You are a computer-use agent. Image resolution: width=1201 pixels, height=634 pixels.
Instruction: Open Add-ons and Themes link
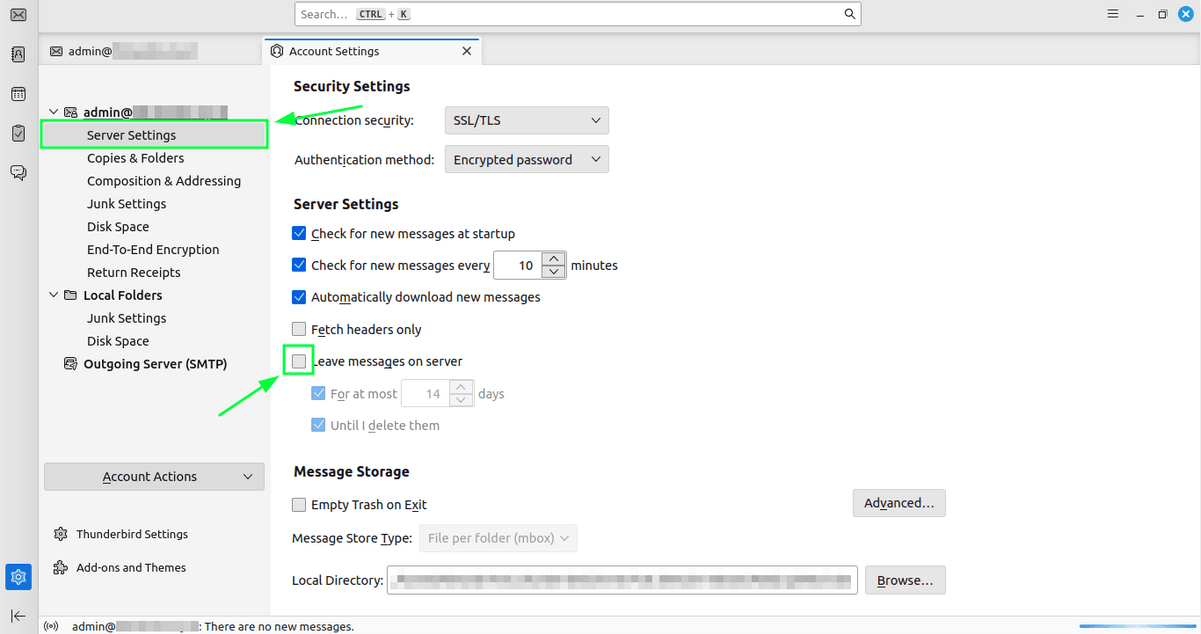click(x=131, y=568)
